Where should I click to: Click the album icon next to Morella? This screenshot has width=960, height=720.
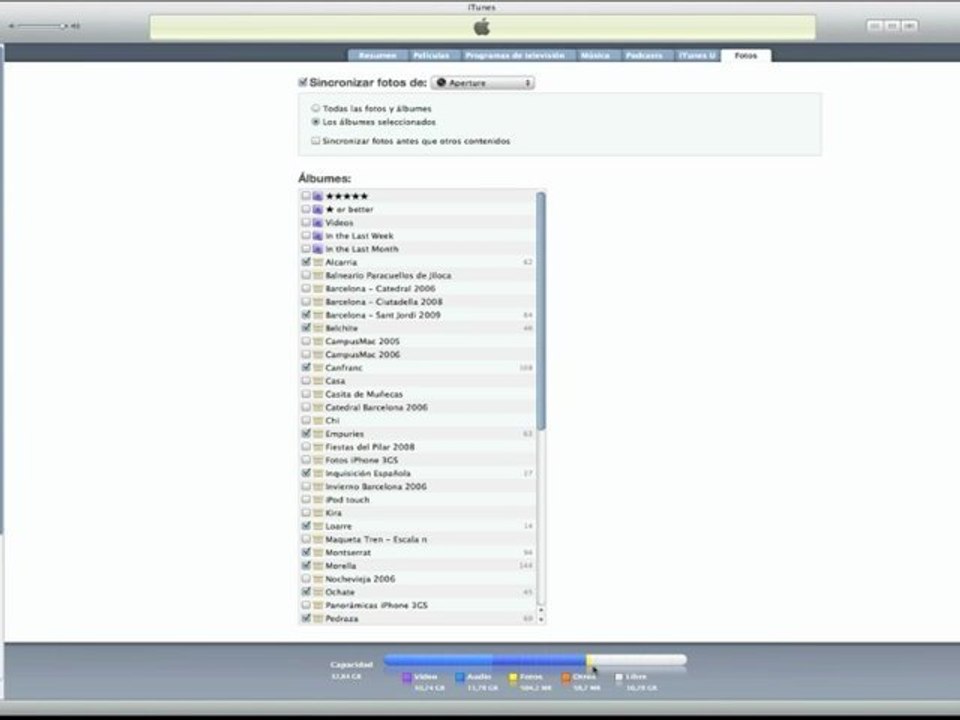(x=318, y=566)
